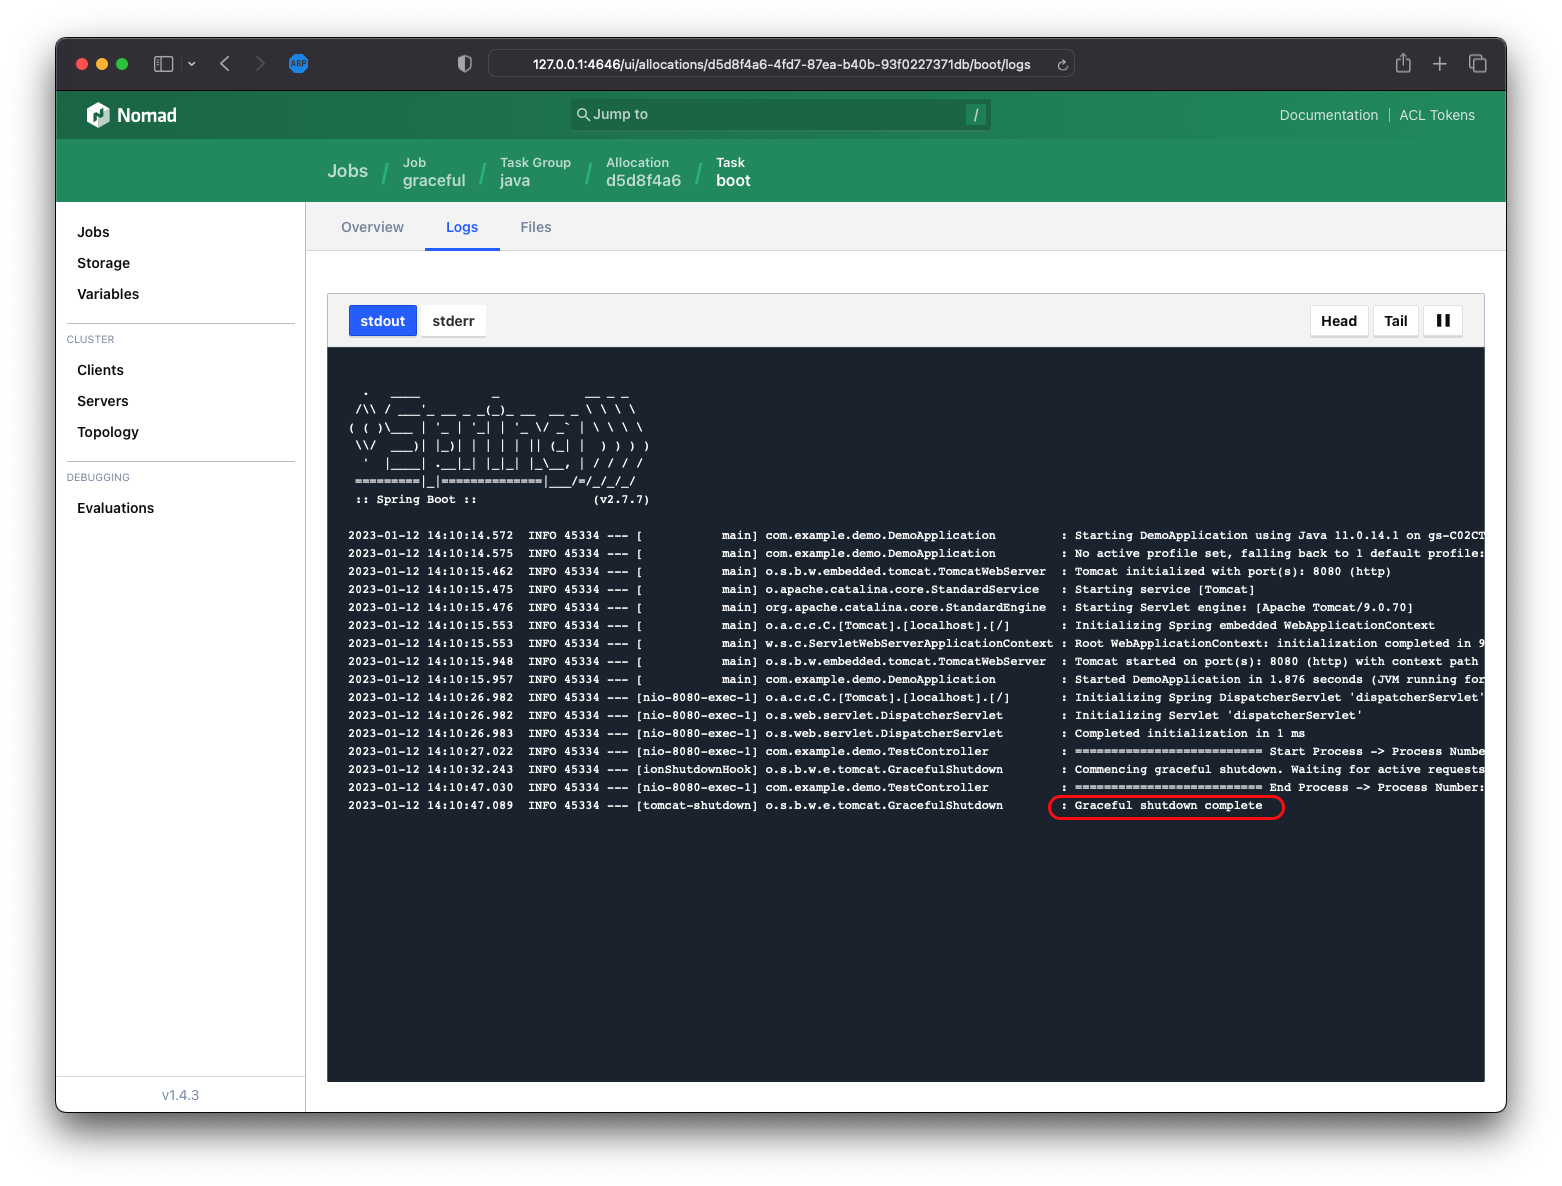
Task: Open a new tab with plus icon
Action: (x=1439, y=64)
